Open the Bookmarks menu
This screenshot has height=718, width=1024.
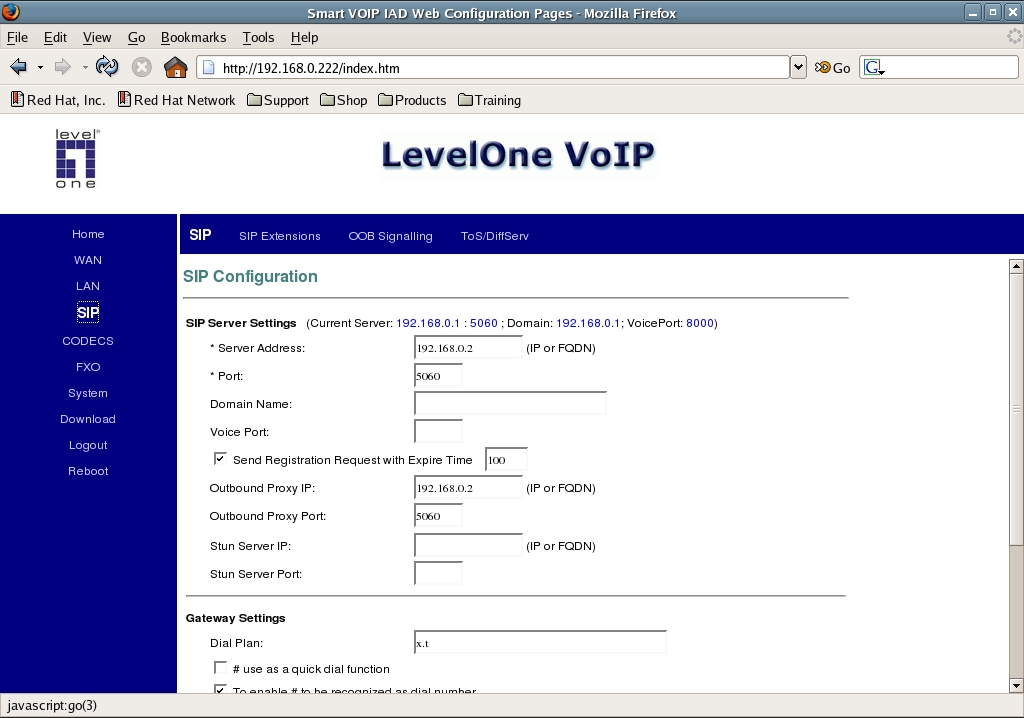pos(193,37)
